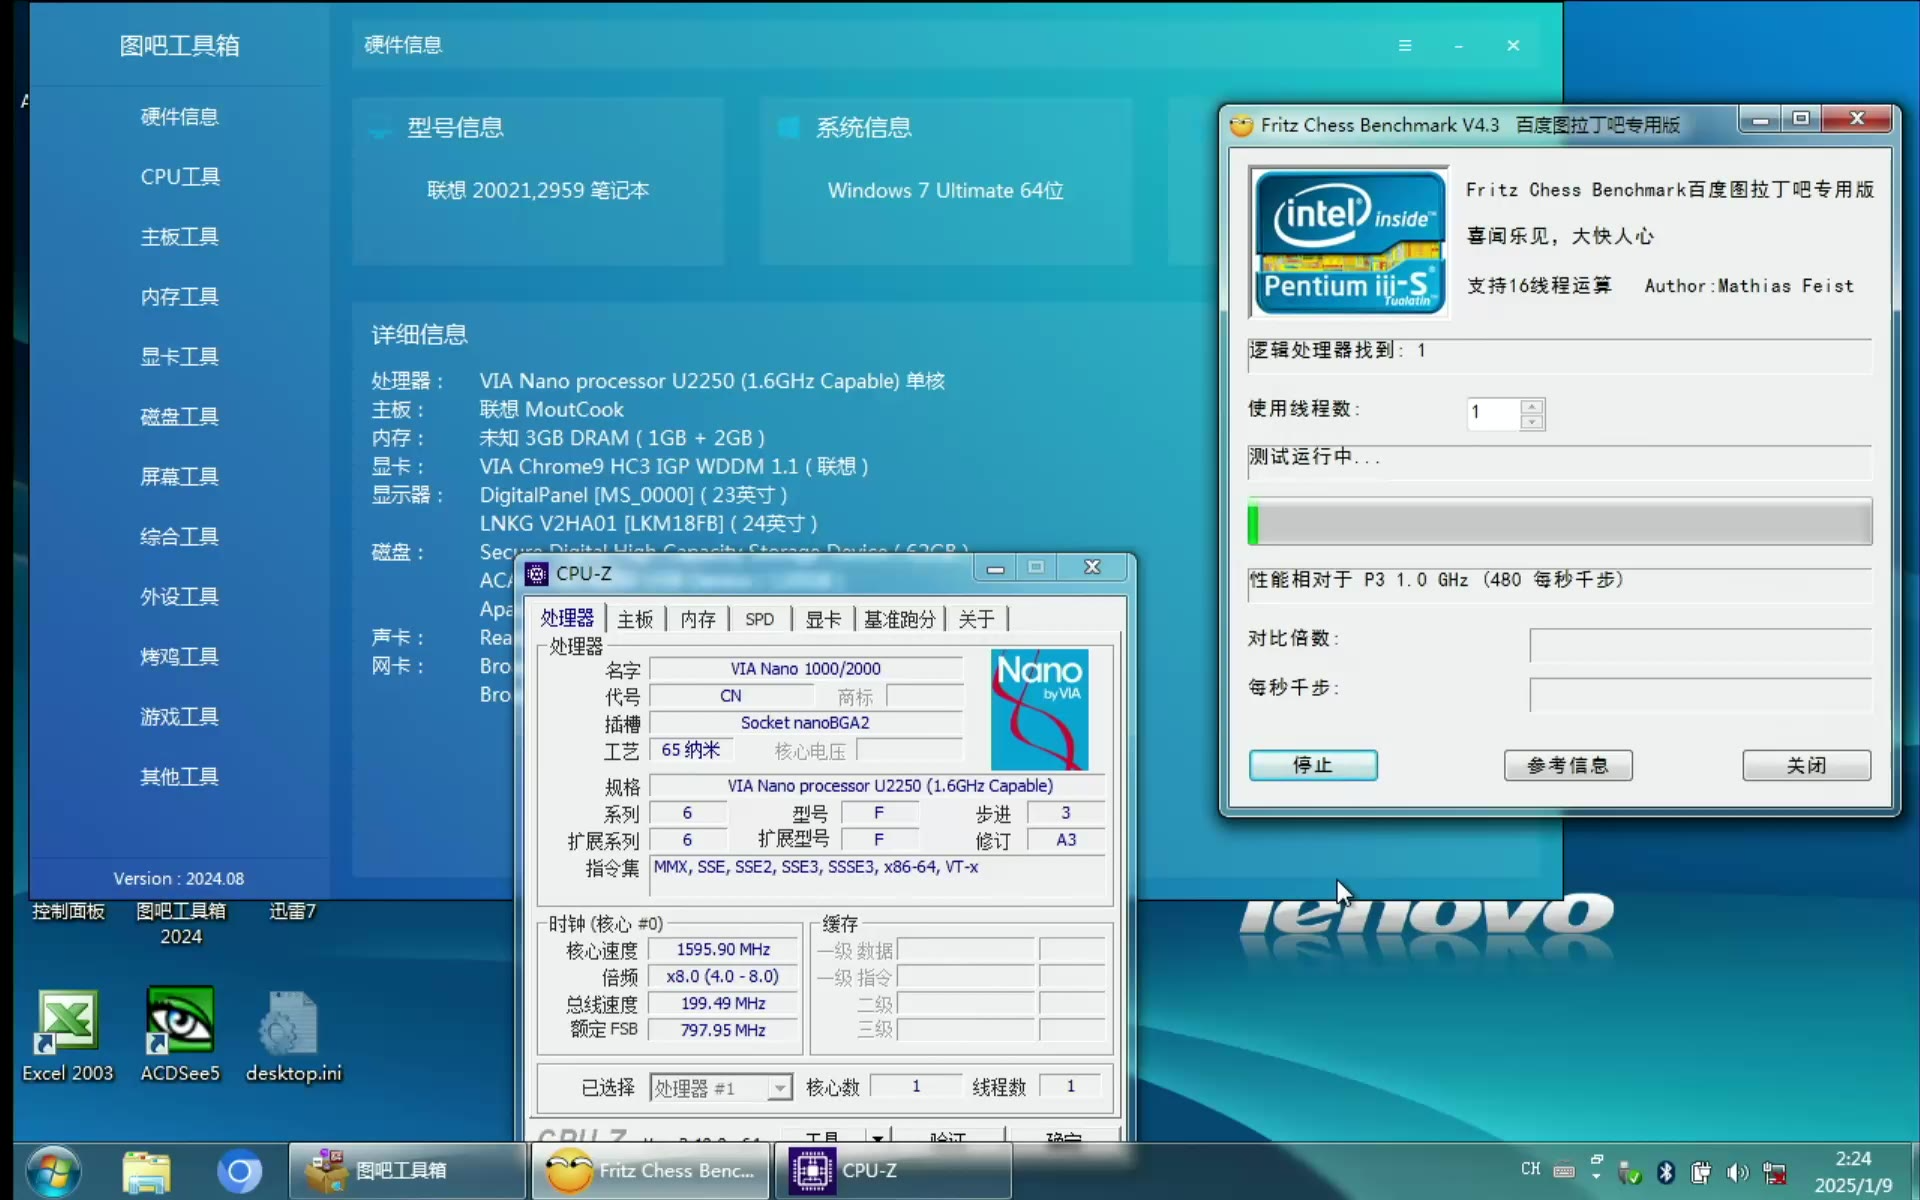Viewport: 1920px width, 1200px height.
Task: Select 显卡工具 in the toolbox sidebar
Action: [x=179, y=357]
